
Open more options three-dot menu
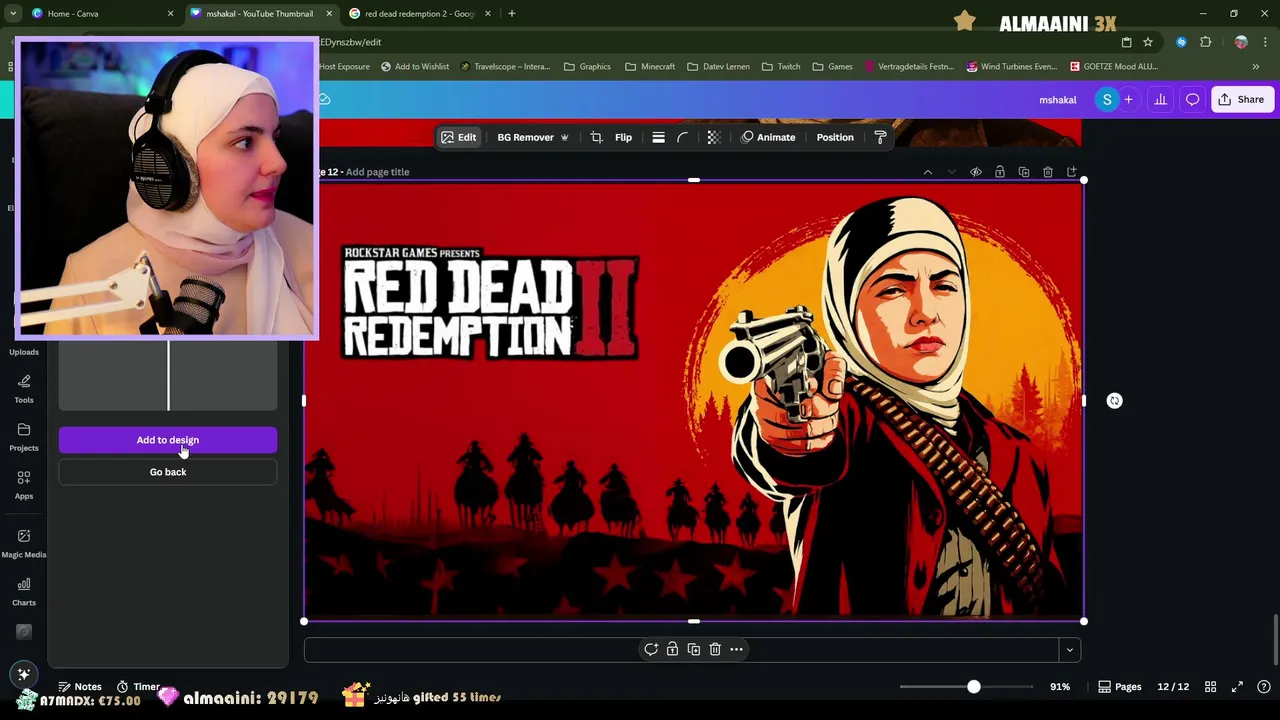736,650
